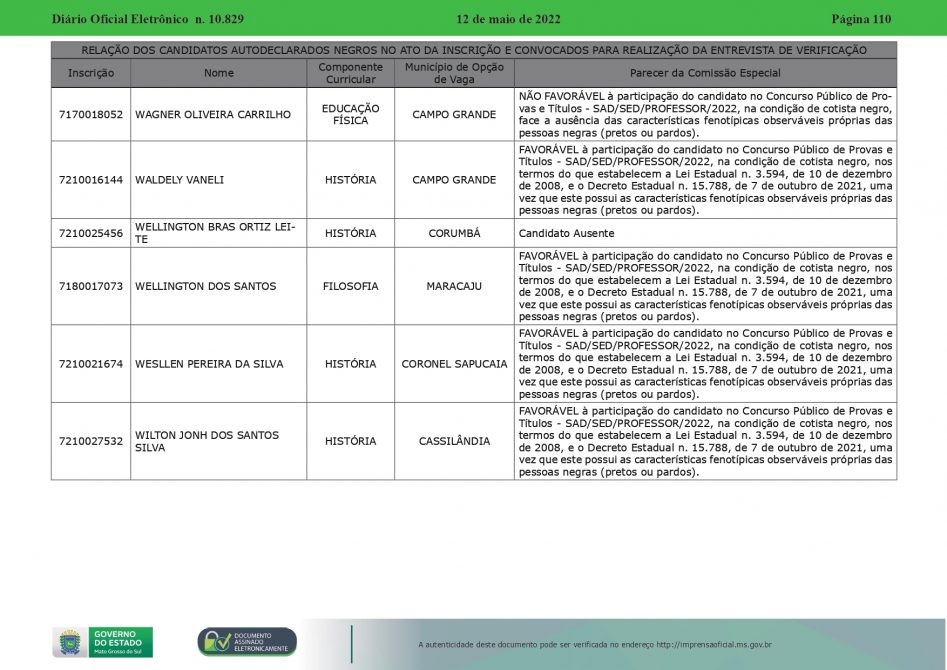Click inscription number 7170018052
The height and width of the screenshot is (670, 947).
pos(91,115)
